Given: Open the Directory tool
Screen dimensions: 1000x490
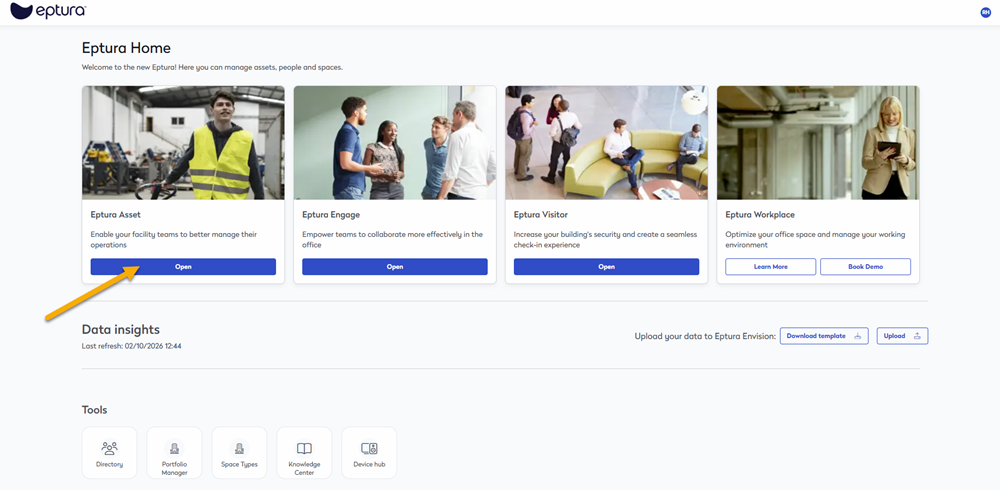Looking at the screenshot, I should tap(110, 453).
